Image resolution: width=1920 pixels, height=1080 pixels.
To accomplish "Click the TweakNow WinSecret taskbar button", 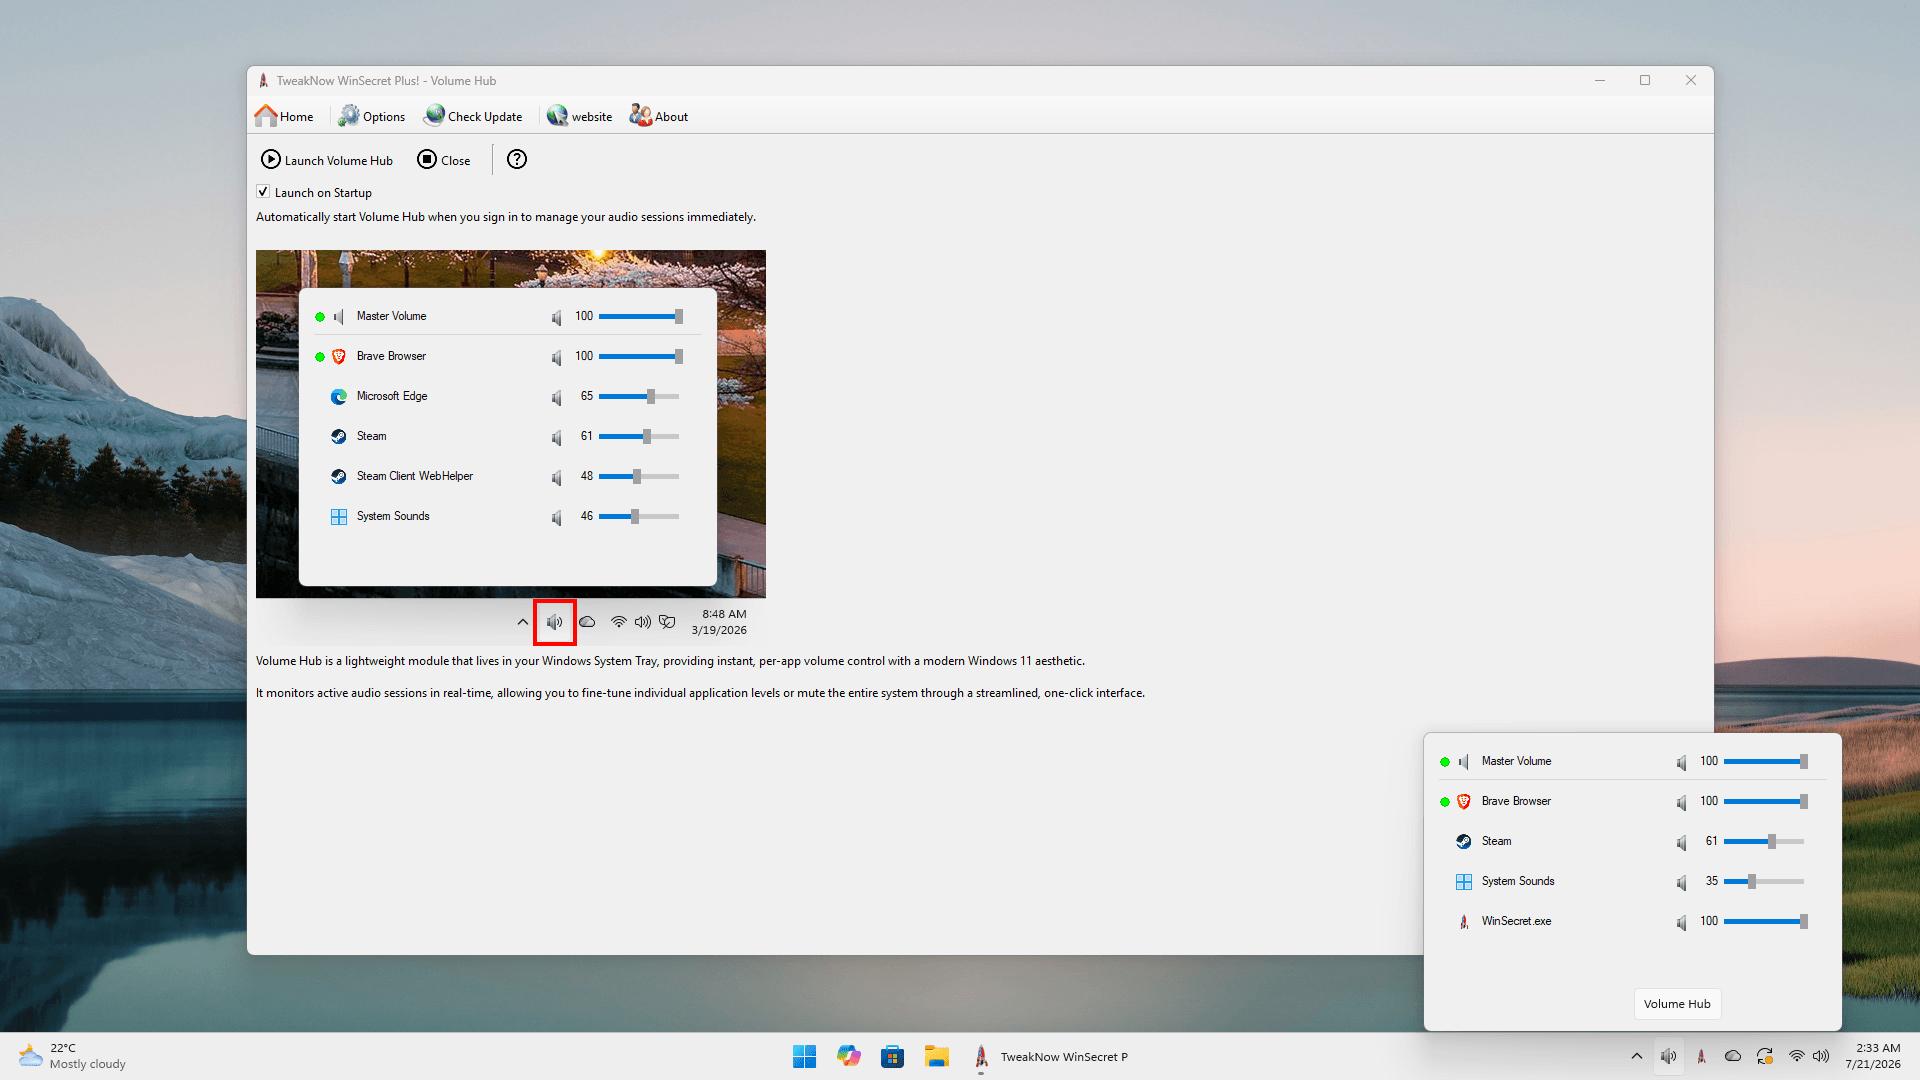I will (1050, 1056).
